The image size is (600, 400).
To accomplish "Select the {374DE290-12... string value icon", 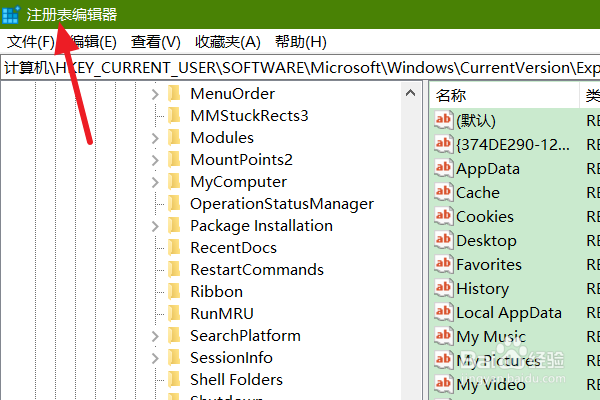I will [x=444, y=144].
